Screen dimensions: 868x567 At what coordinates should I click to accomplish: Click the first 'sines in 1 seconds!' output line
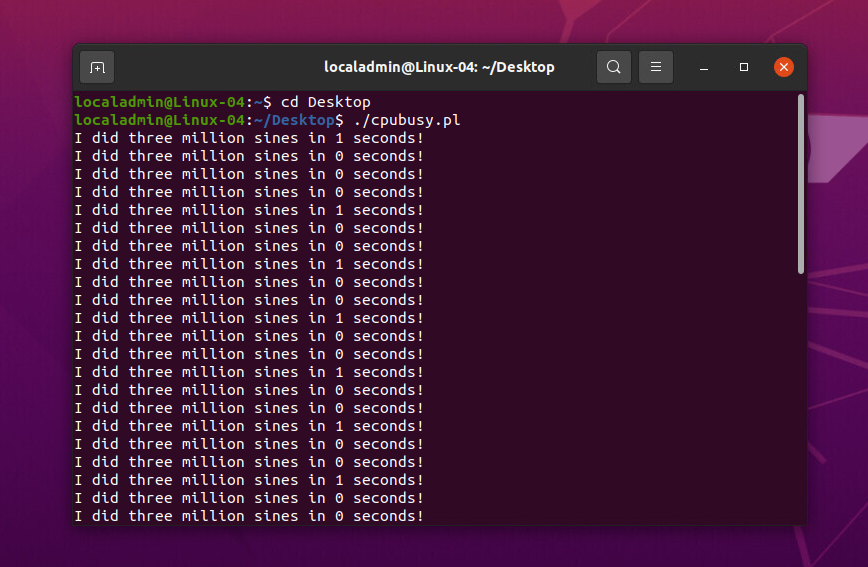(x=249, y=138)
